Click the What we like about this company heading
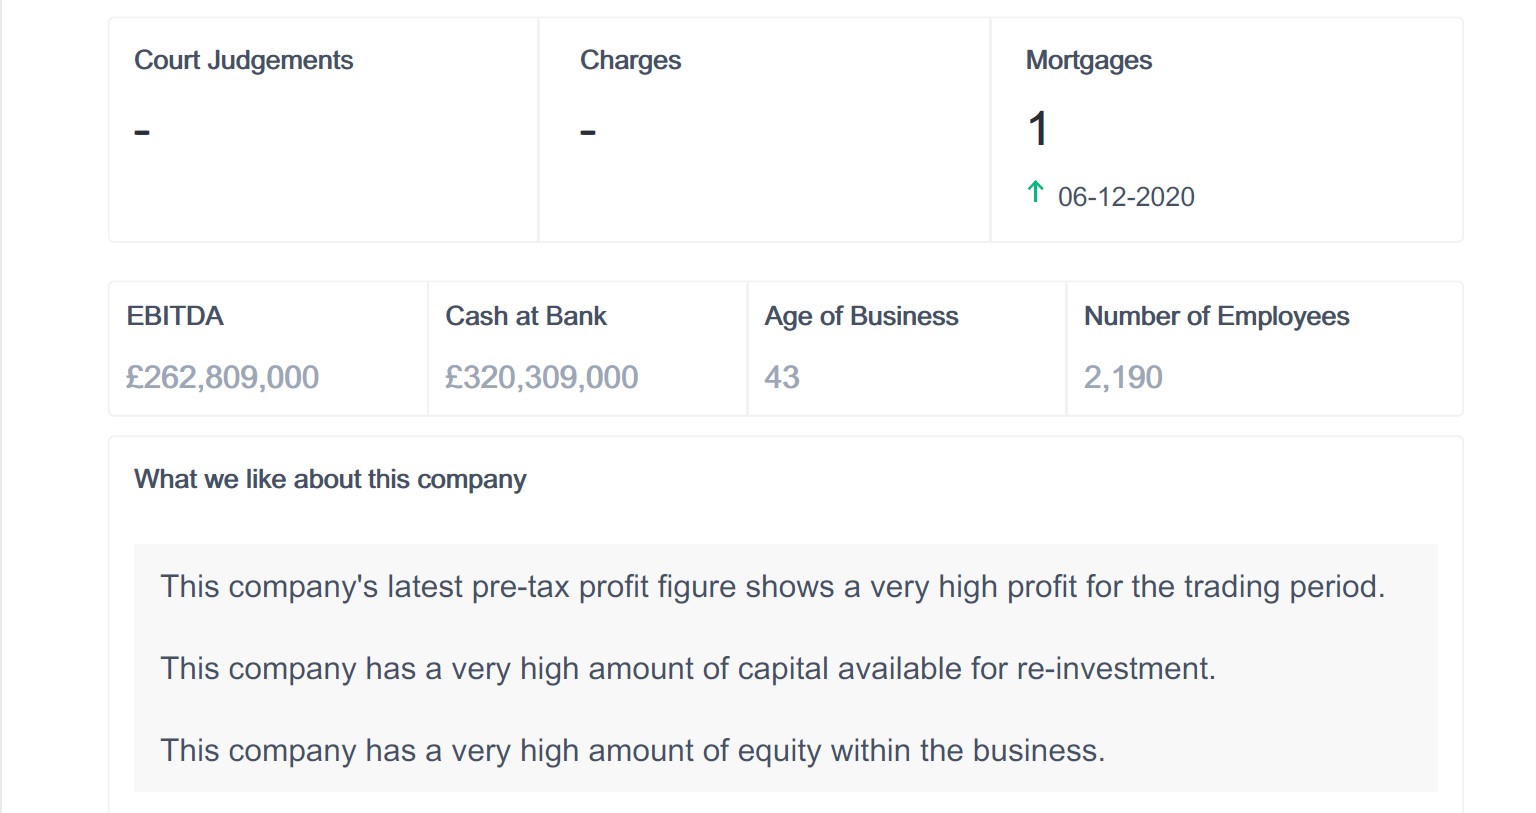 point(330,479)
